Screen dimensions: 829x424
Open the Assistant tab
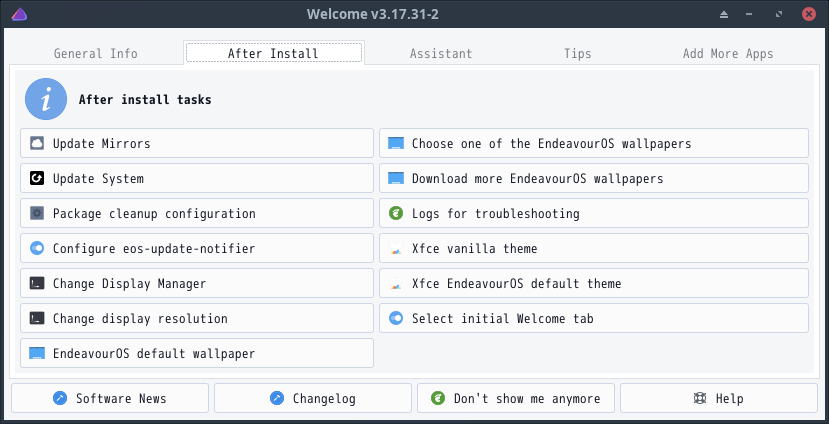tap(441, 53)
